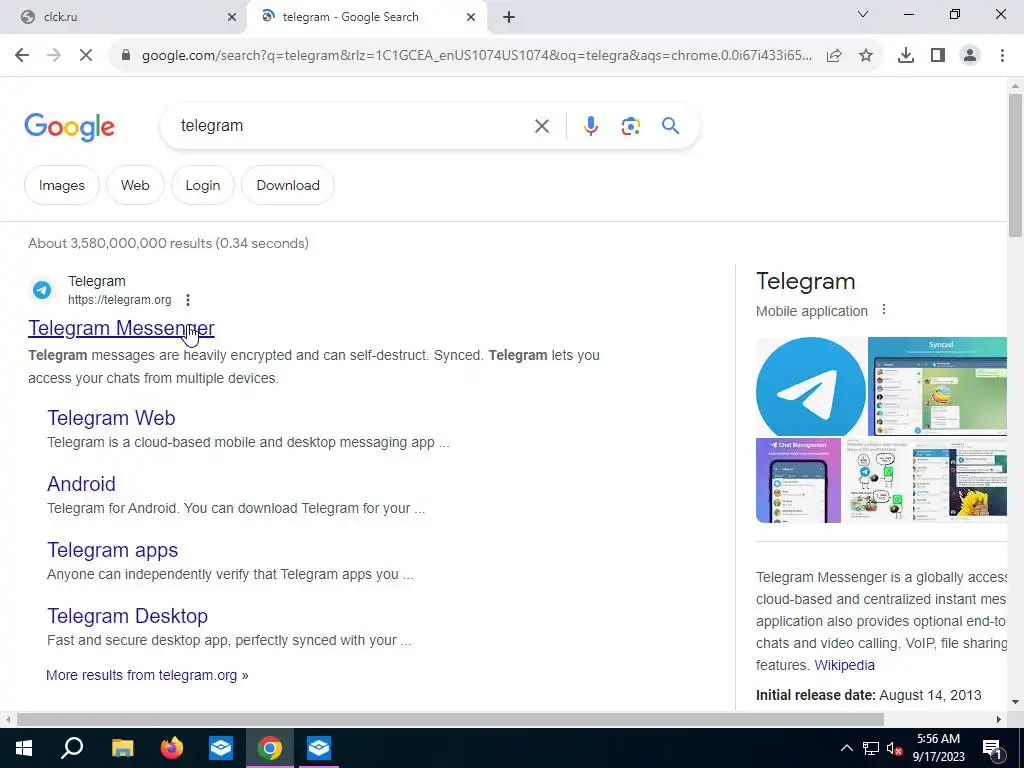Screen dimensions: 1024x768
Task: Open tab search chevron in title bar
Action: 863,14
